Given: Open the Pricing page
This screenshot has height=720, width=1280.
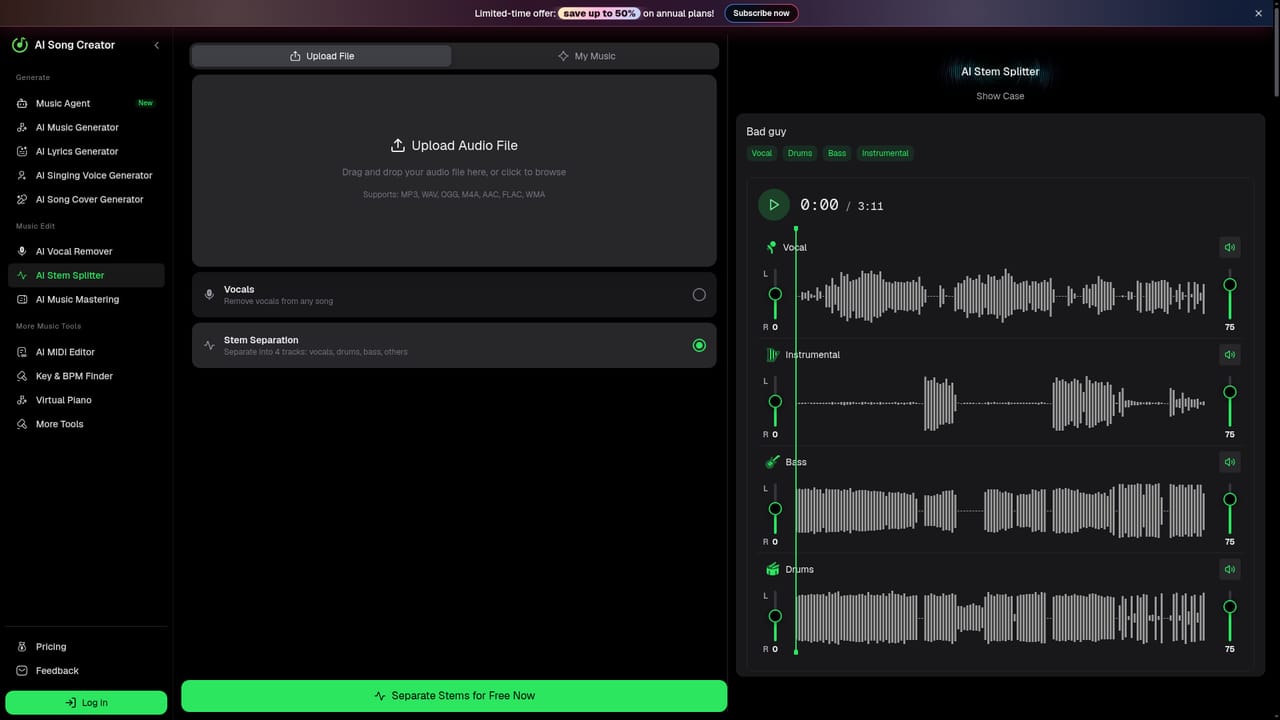Looking at the screenshot, I should click(x=86, y=647).
